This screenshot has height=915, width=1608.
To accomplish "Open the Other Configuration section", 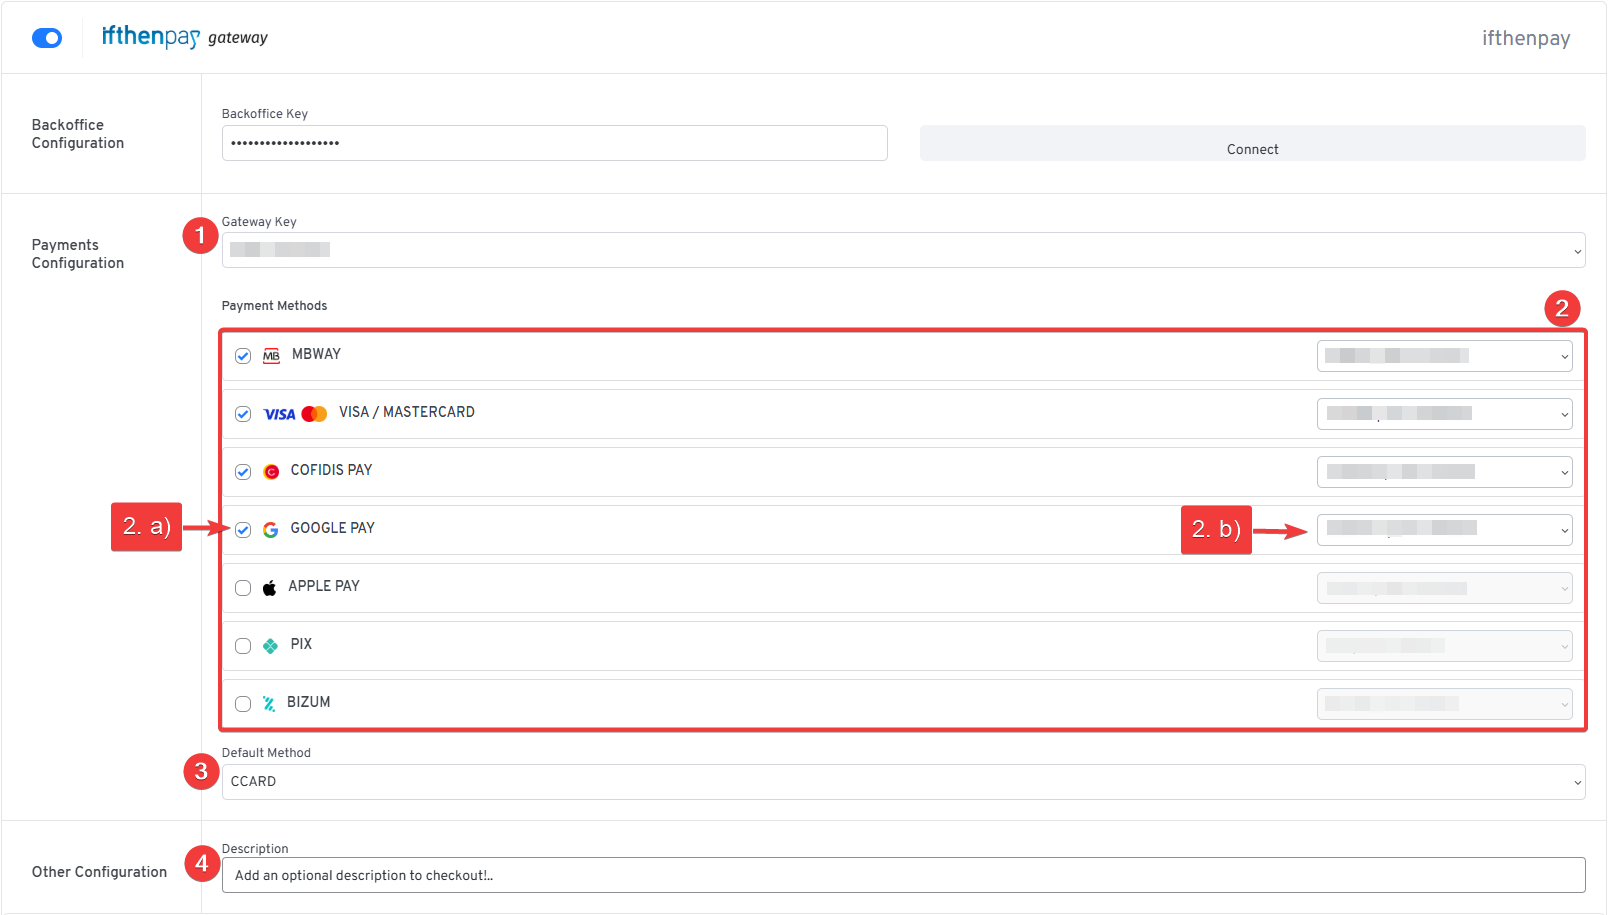I will coord(99,871).
